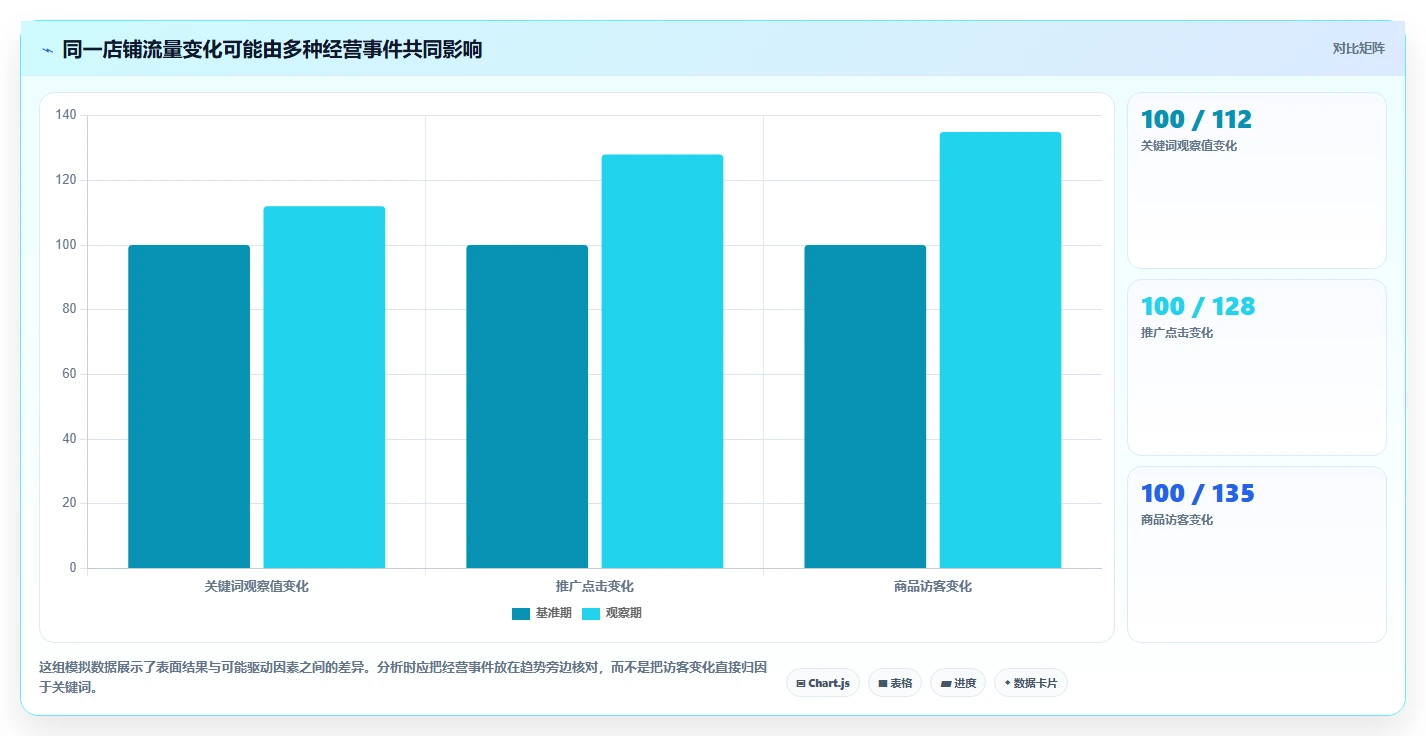
Task: Click the 观察期 legend color box
Action: pyautogui.click(x=591, y=614)
